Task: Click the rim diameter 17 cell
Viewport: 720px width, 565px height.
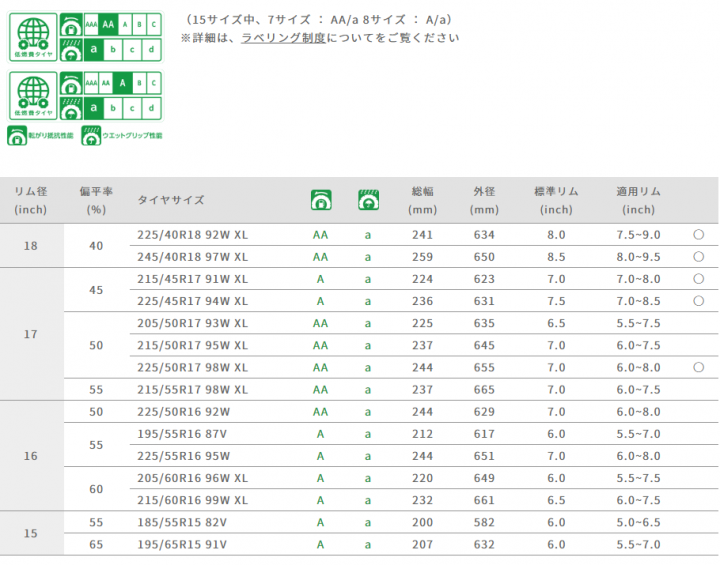Action: 31,334
